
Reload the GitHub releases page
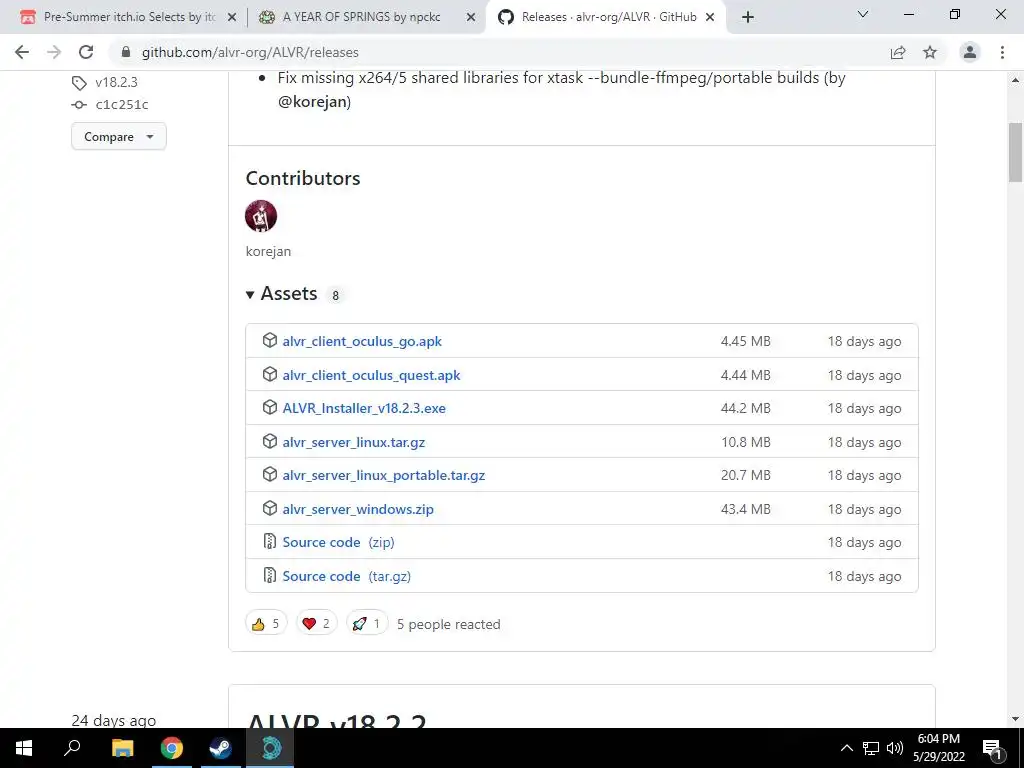(x=86, y=52)
